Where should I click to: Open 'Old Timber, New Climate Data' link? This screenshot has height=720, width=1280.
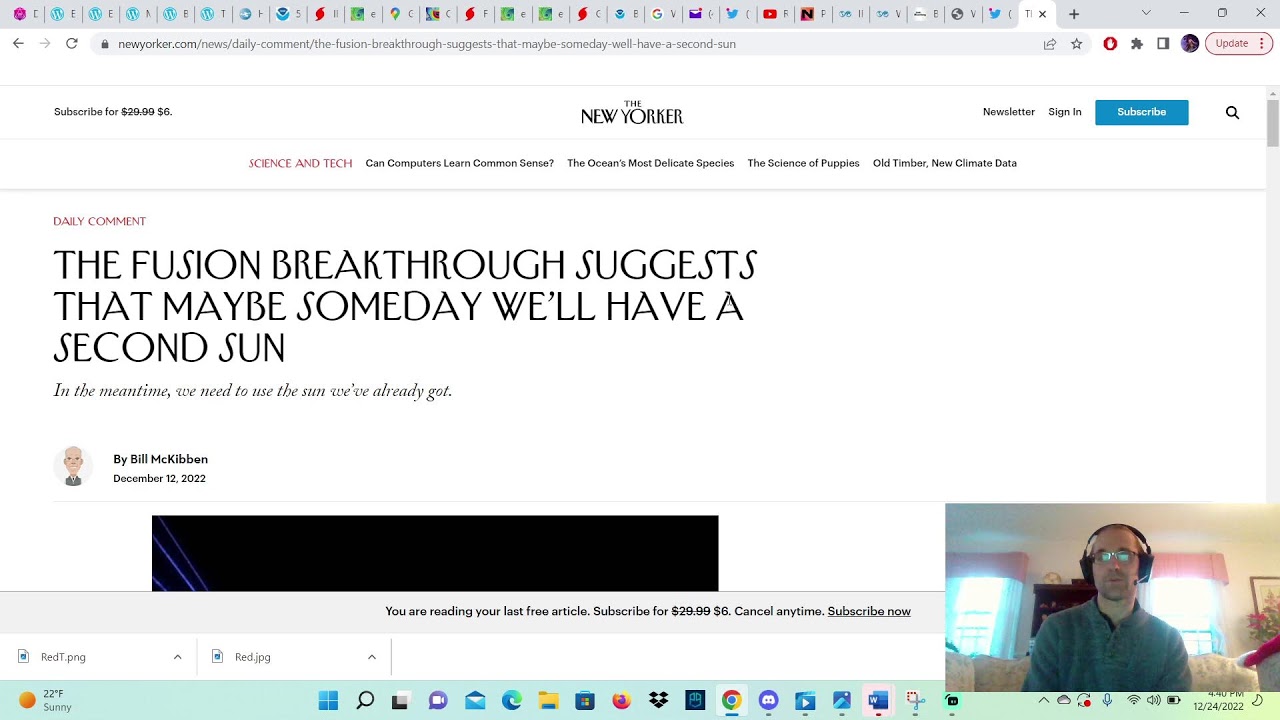click(x=944, y=163)
